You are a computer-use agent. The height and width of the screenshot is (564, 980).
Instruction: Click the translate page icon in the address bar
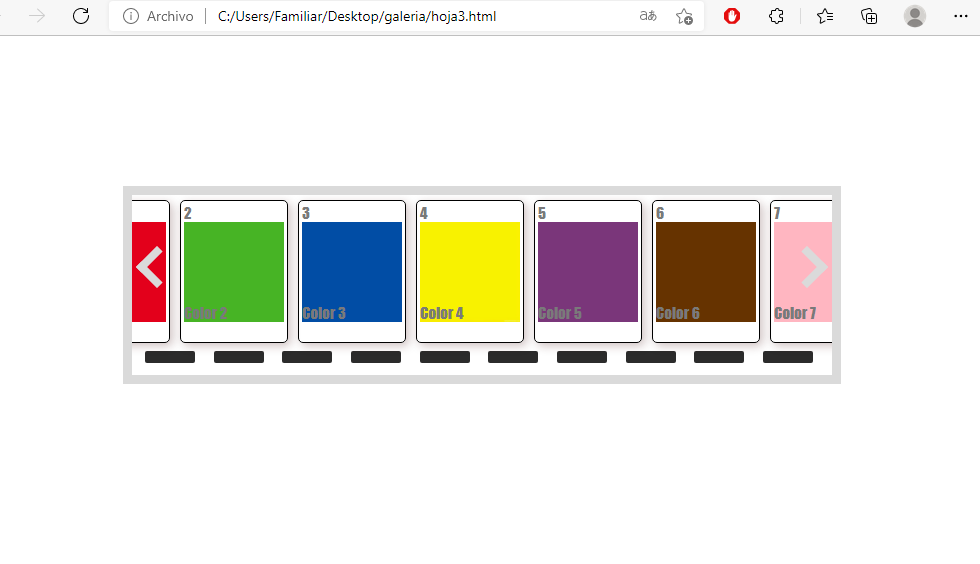pyautogui.click(x=648, y=16)
